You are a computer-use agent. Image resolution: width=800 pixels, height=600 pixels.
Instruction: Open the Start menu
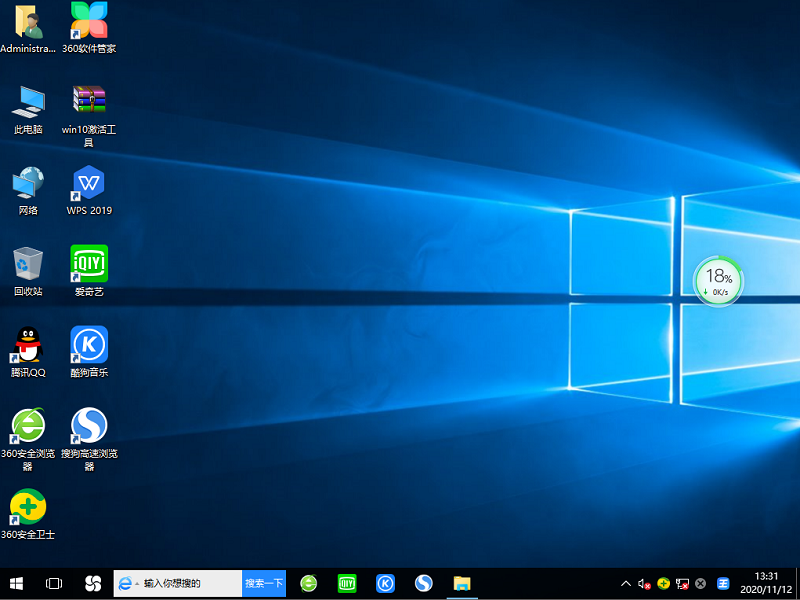coord(14,583)
